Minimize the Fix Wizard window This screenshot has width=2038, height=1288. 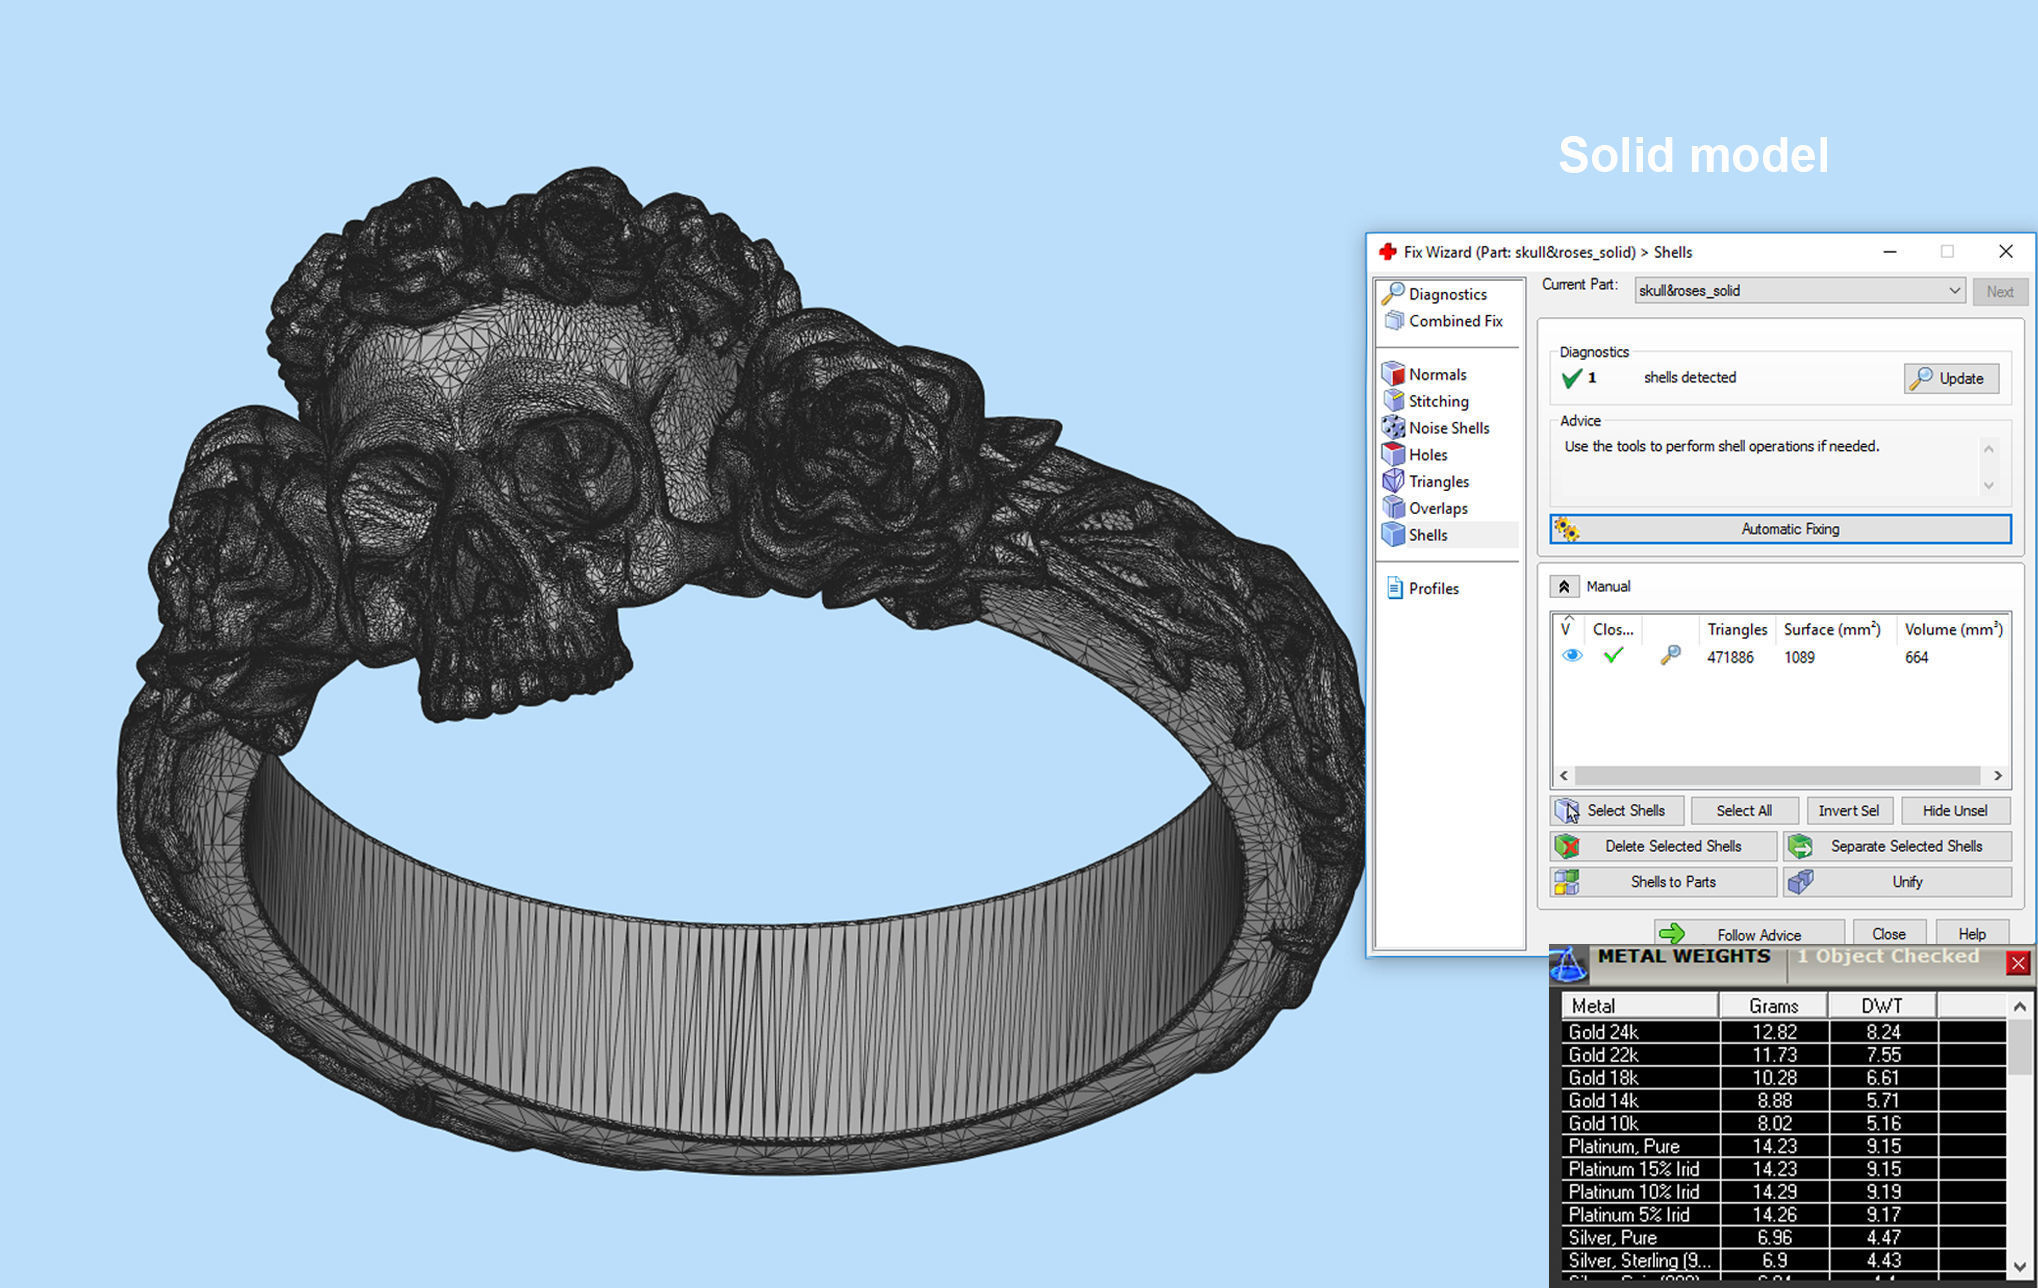1890,252
